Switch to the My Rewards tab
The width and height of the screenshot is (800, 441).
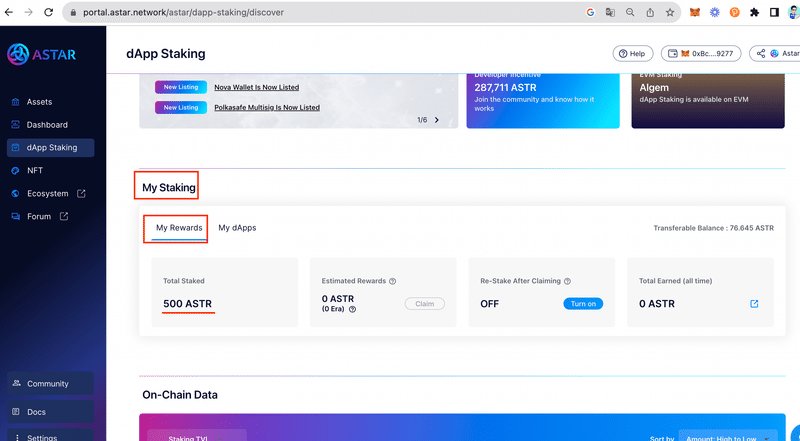coord(179,228)
